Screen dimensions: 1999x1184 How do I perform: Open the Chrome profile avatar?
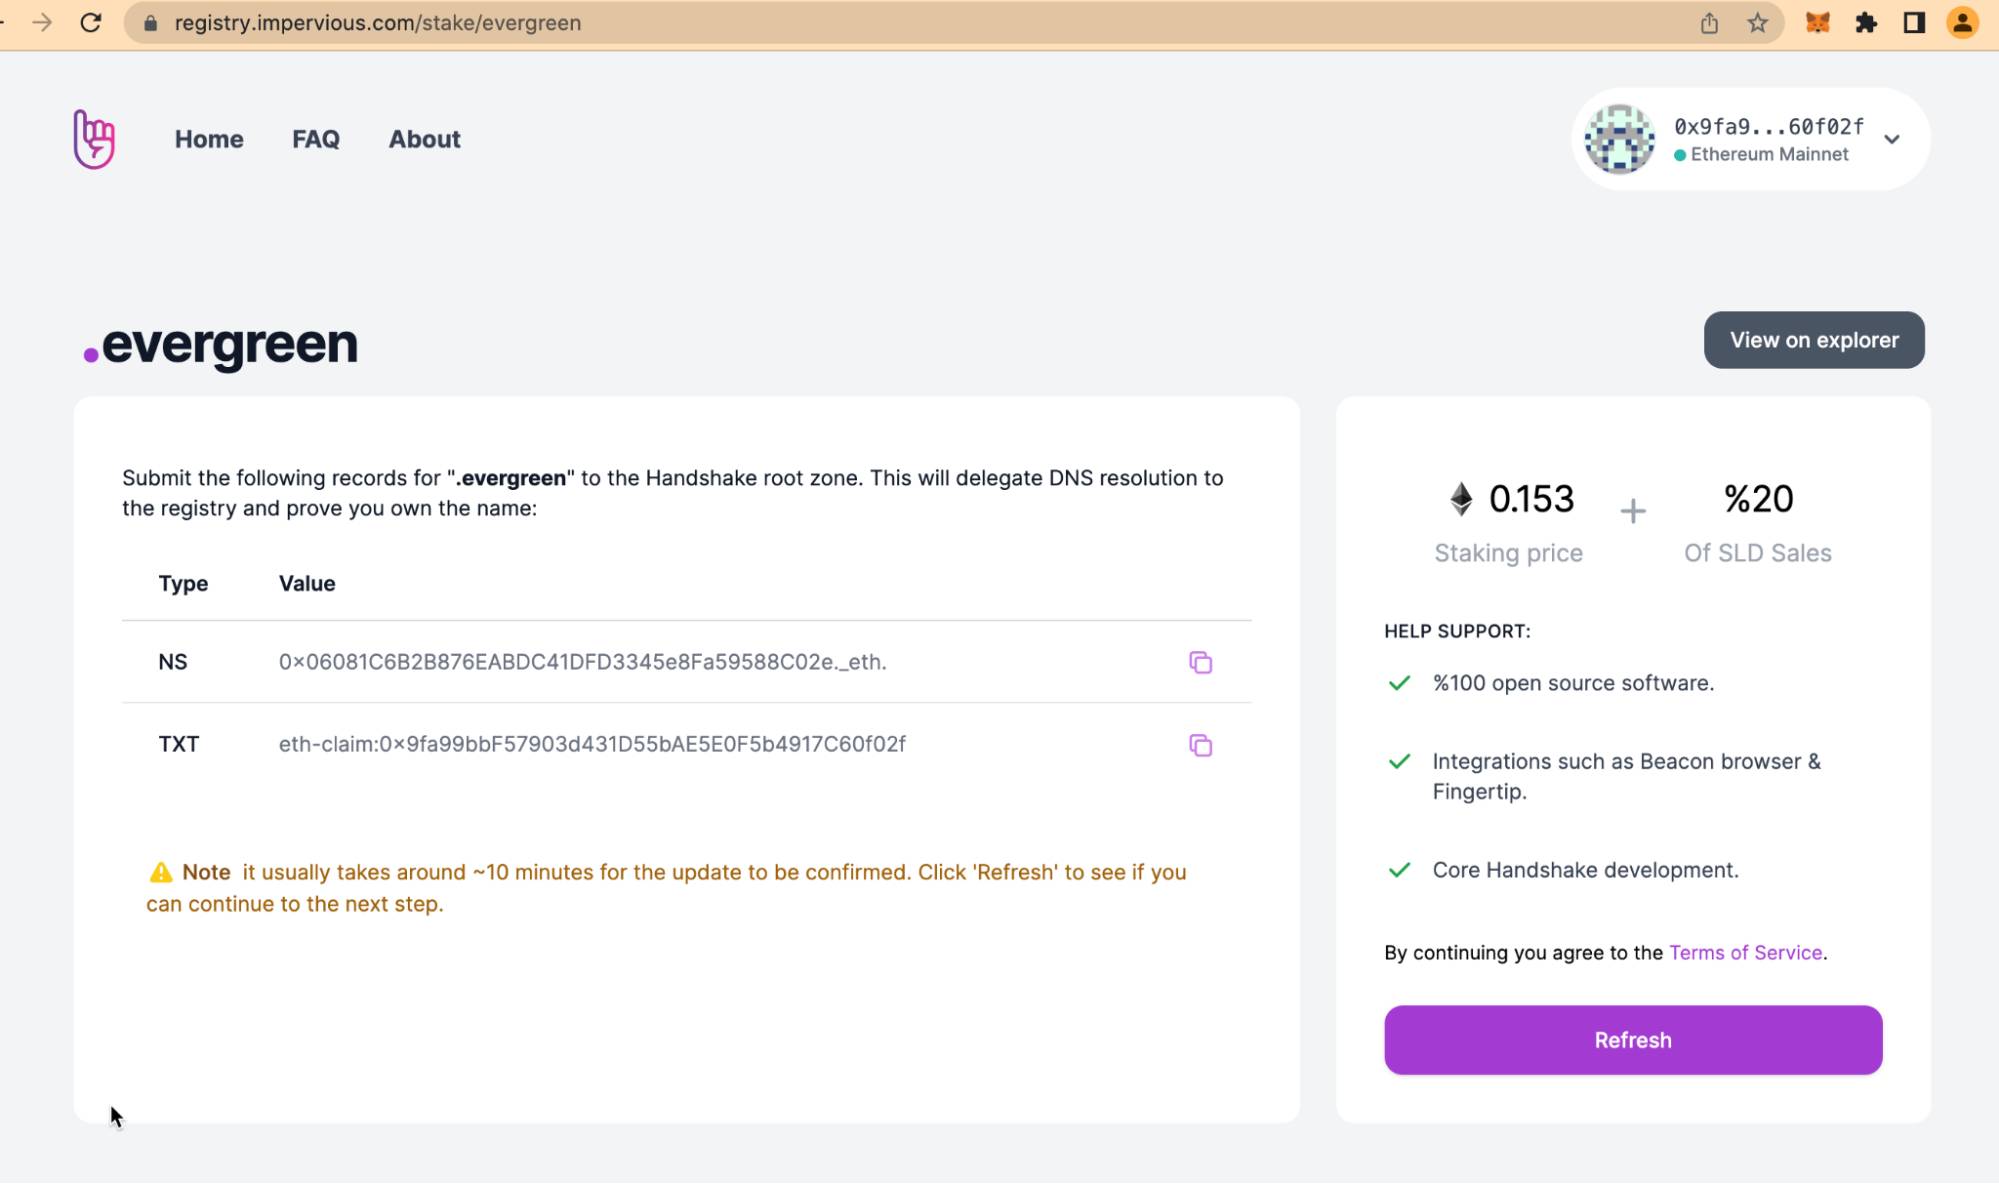1962,23
